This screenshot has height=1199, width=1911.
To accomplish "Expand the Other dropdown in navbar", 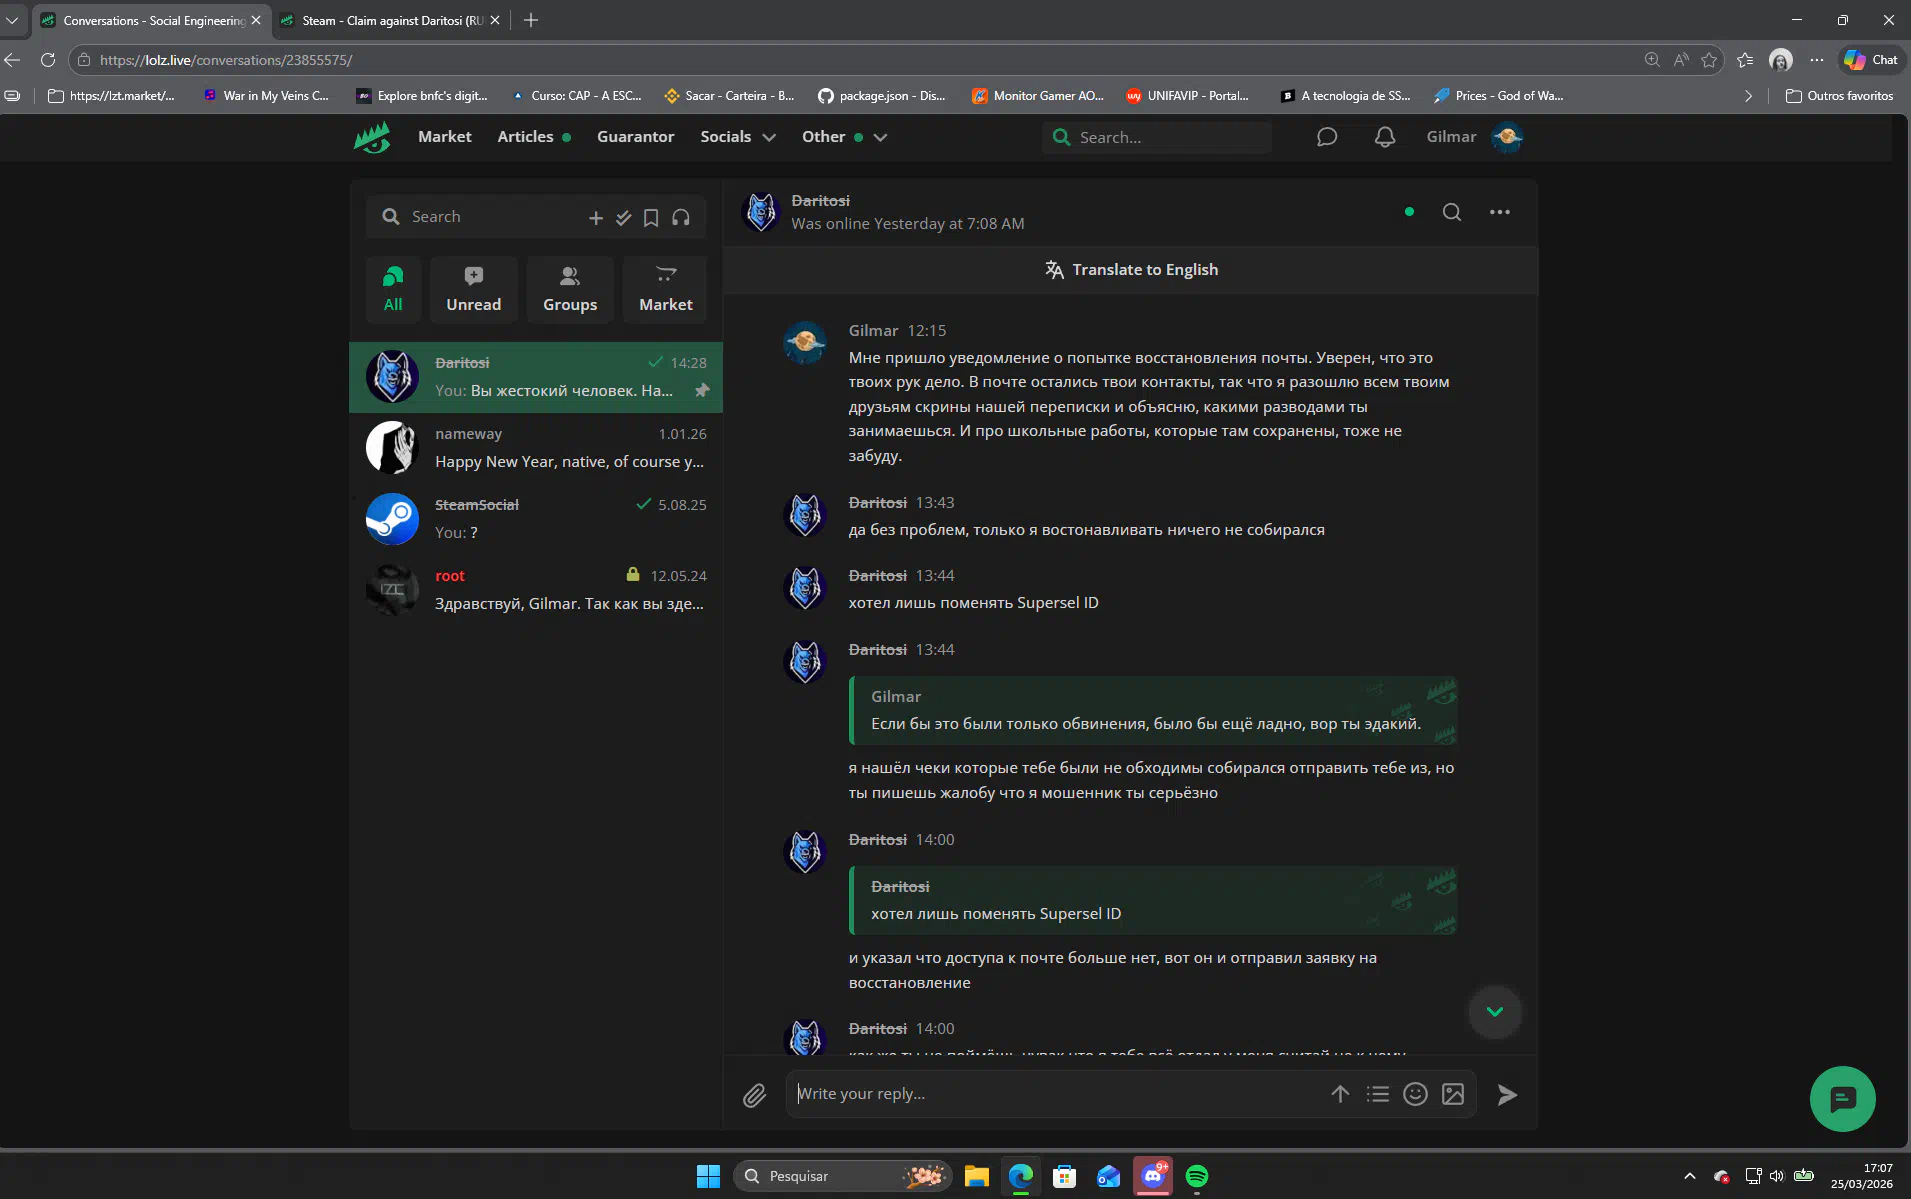I will (x=880, y=137).
